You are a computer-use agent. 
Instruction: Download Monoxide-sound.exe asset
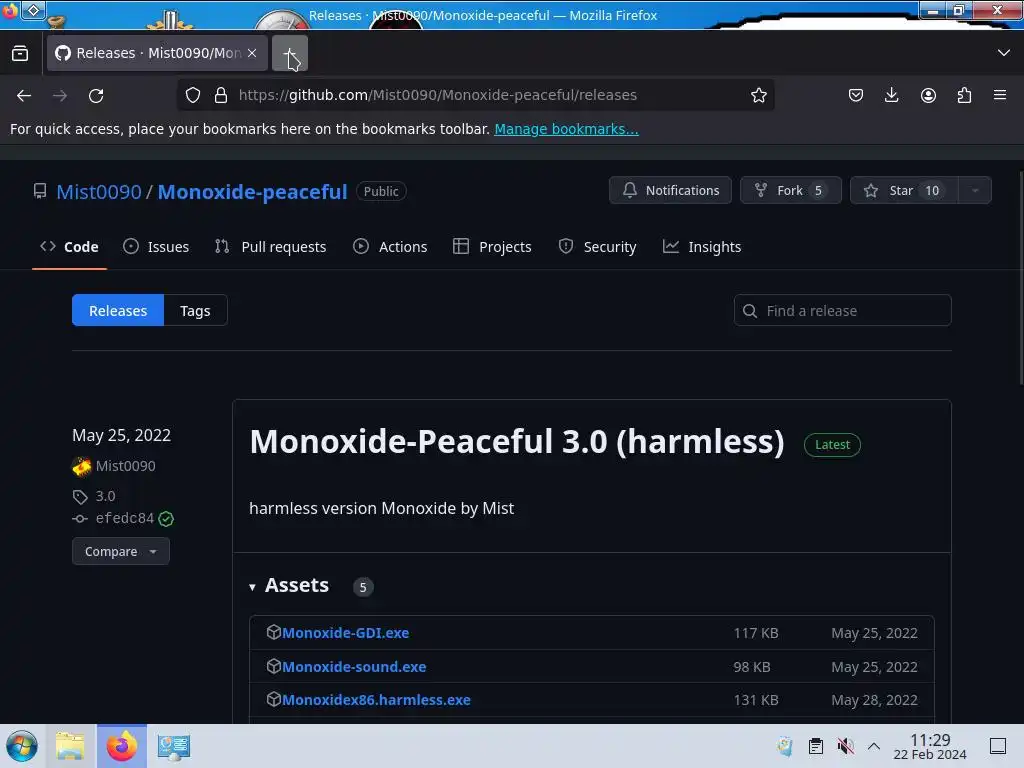354,667
